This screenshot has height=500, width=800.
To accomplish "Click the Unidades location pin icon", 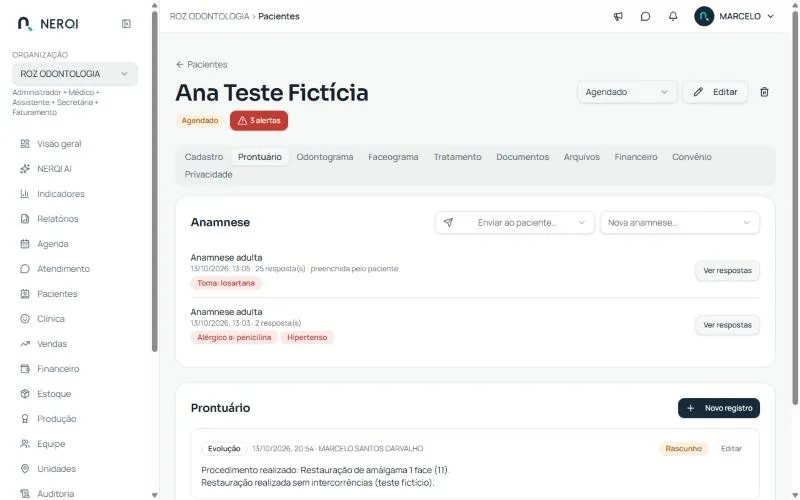I will tap(24, 469).
